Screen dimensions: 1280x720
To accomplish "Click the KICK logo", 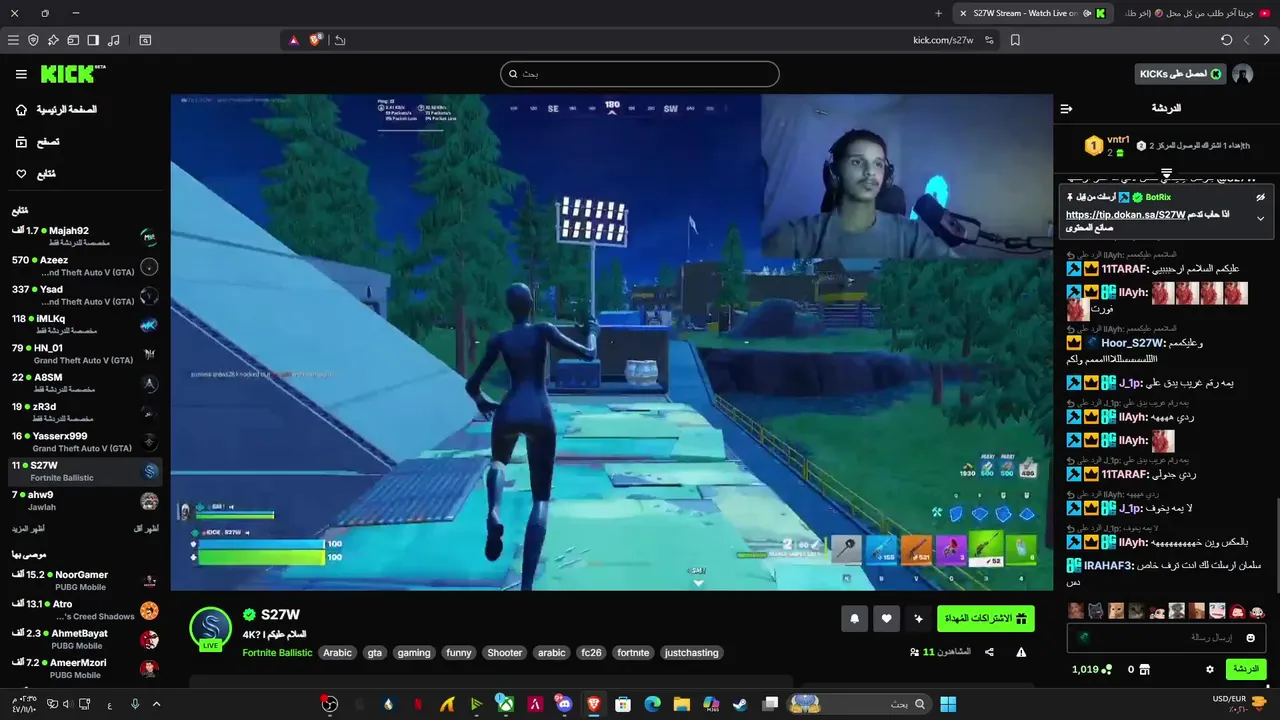I will (72, 74).
